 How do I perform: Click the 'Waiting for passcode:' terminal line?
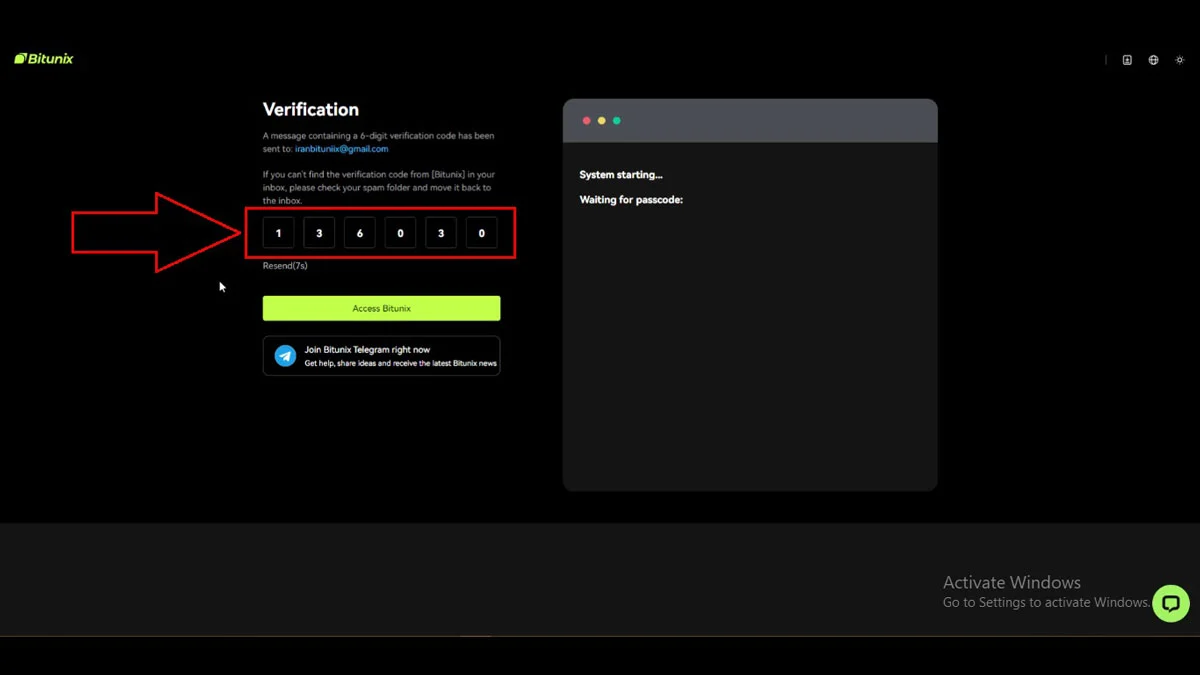click(631, 200)
